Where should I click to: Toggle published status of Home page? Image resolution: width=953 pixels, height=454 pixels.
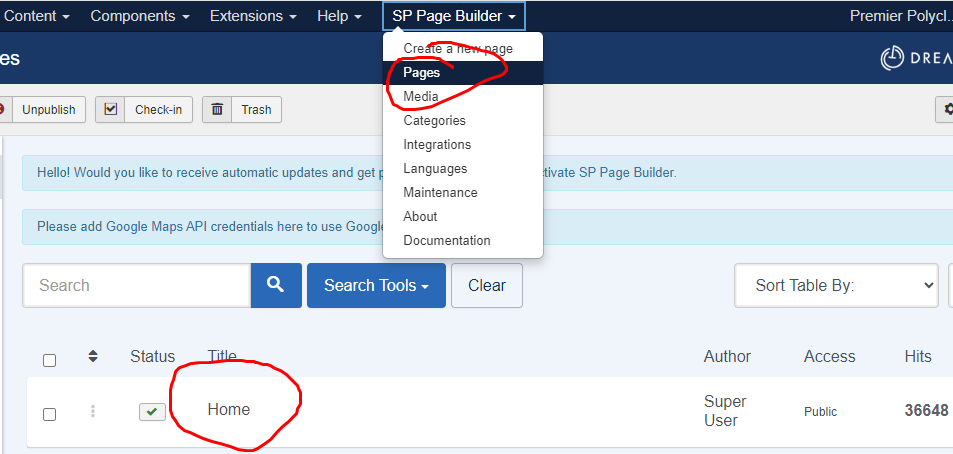point(153,412)
